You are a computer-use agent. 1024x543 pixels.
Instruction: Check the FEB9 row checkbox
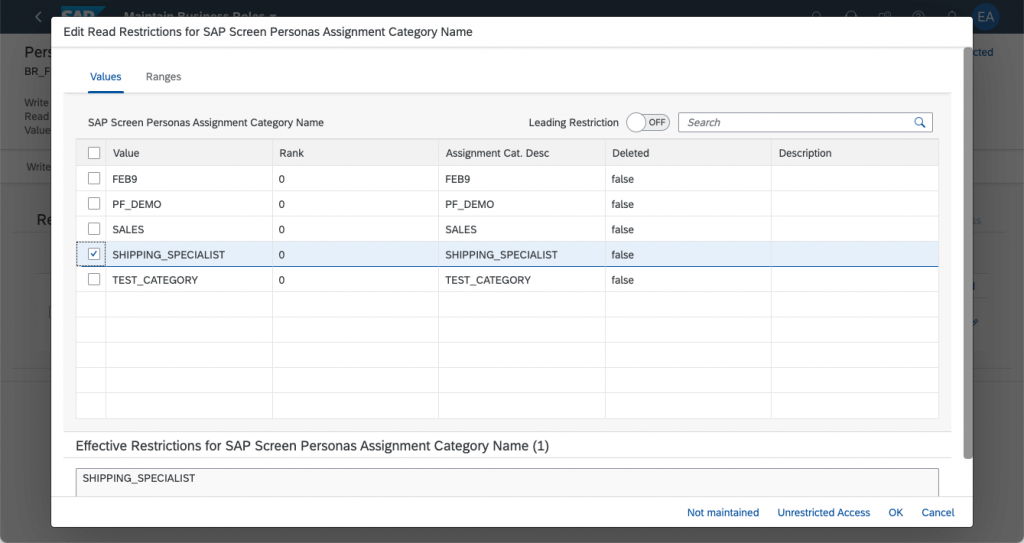click(94, 178)
